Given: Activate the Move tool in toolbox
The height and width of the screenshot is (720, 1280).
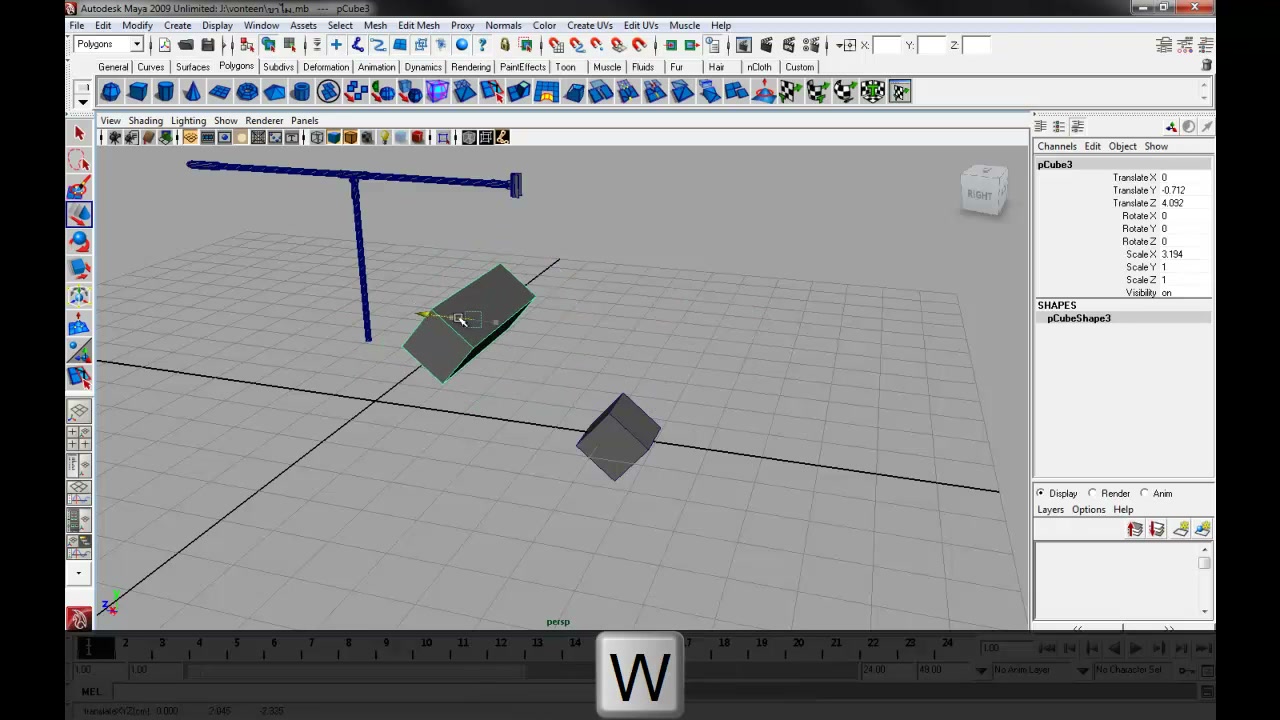Looking at the screenshot, I should [79, 214].
